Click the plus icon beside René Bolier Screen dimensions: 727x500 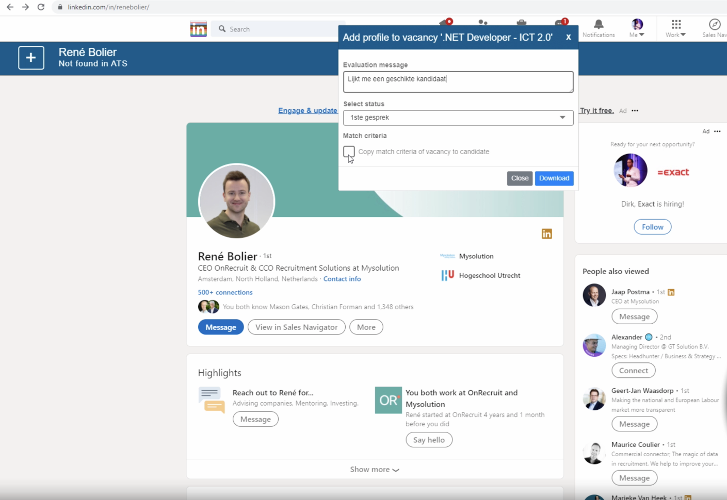pyautogui.click(x=31, y=58)
